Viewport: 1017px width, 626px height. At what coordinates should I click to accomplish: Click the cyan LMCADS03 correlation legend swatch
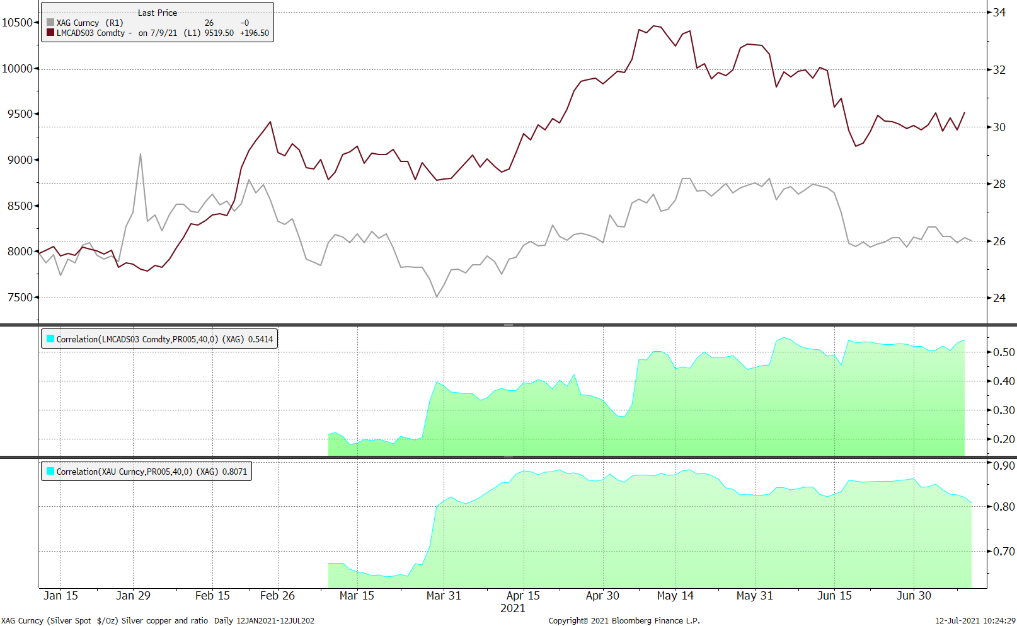(50, 340)
